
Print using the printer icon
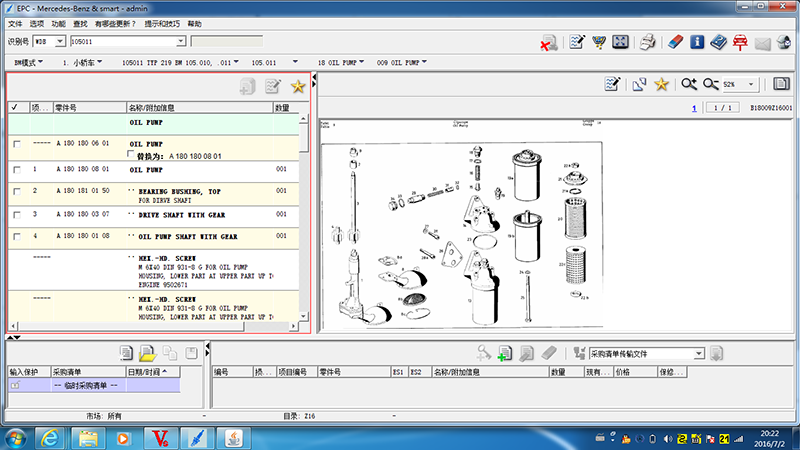(648, 42)
